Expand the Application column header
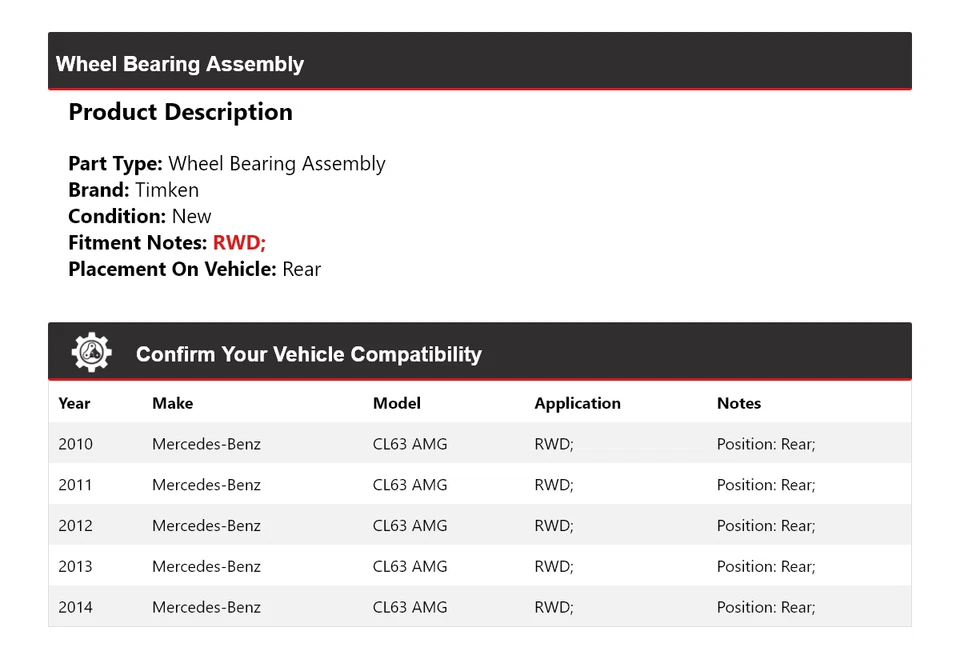 click(577, 403)
